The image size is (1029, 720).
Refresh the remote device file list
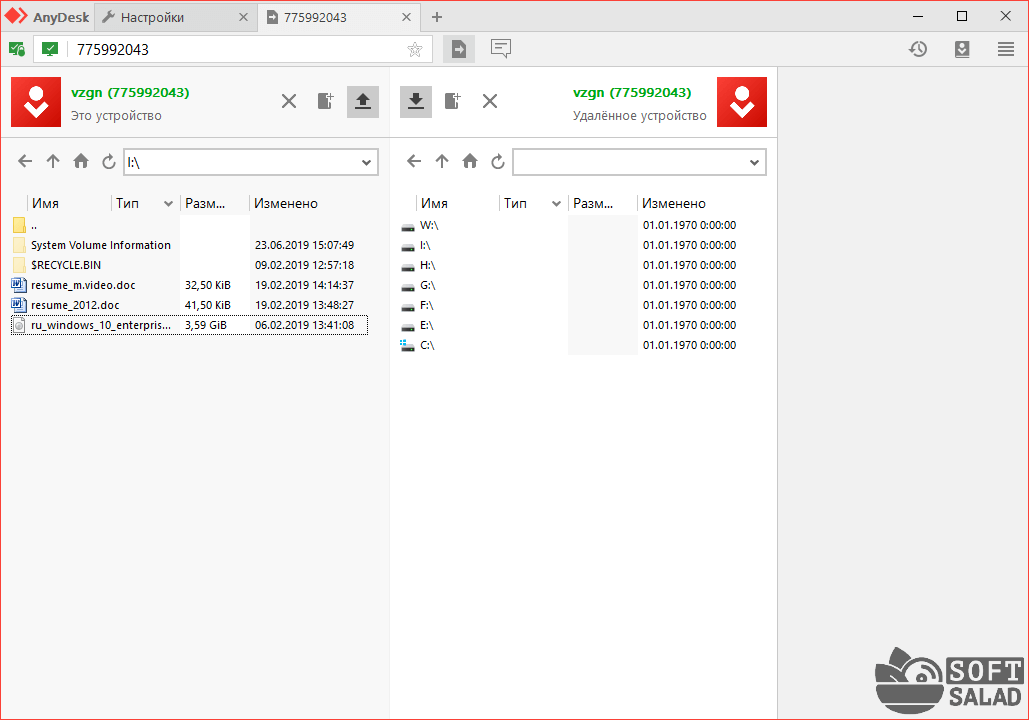(498, 161)
